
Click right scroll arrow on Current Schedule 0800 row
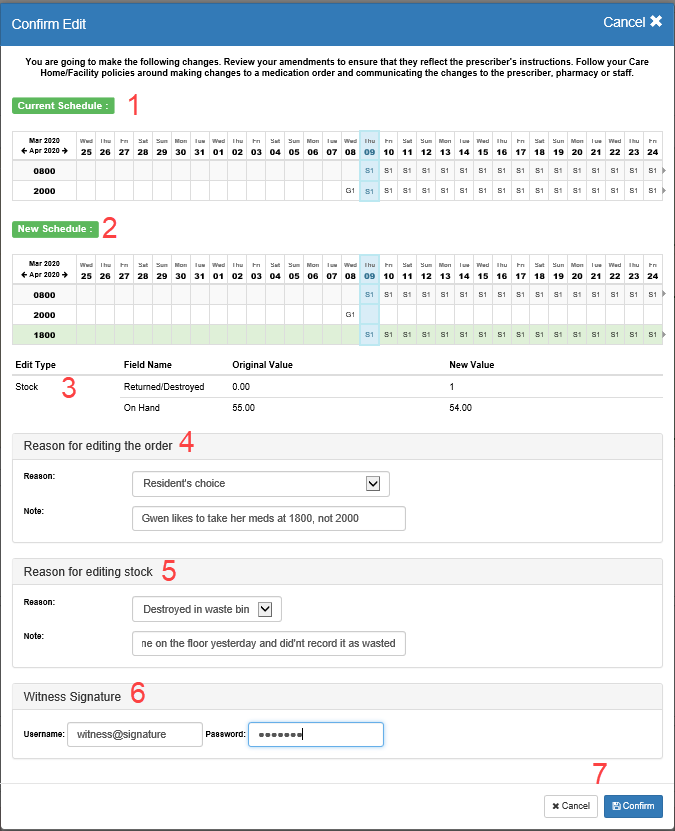[664, 171]
